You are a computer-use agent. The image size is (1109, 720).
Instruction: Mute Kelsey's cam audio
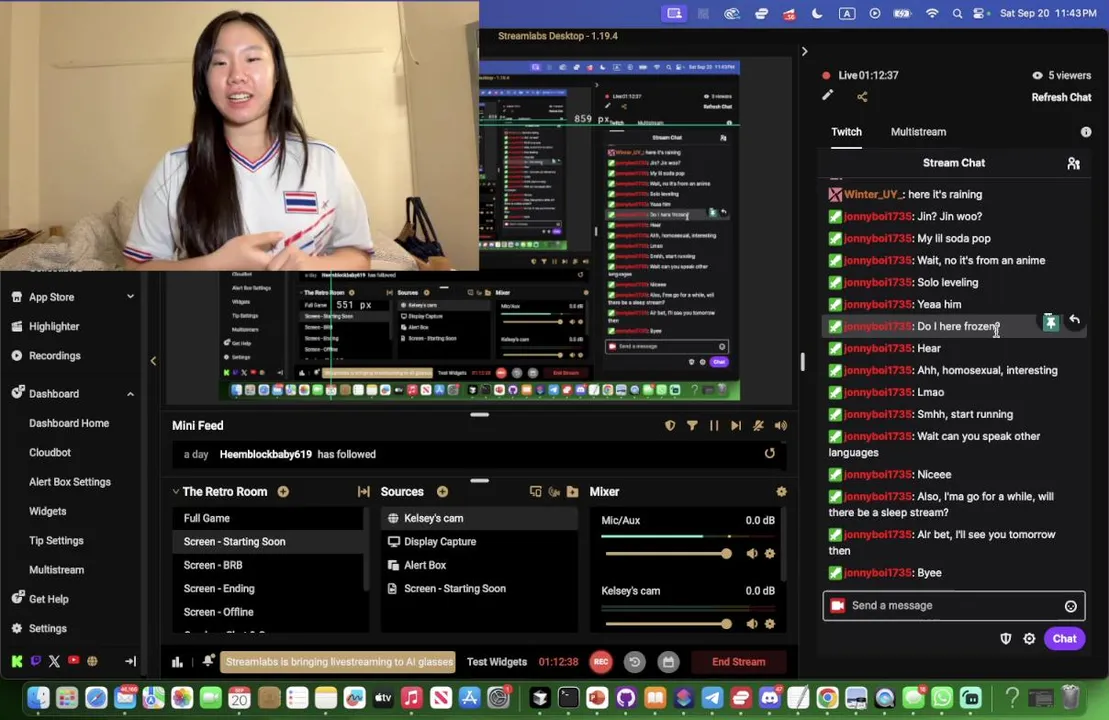coord(752,624)
